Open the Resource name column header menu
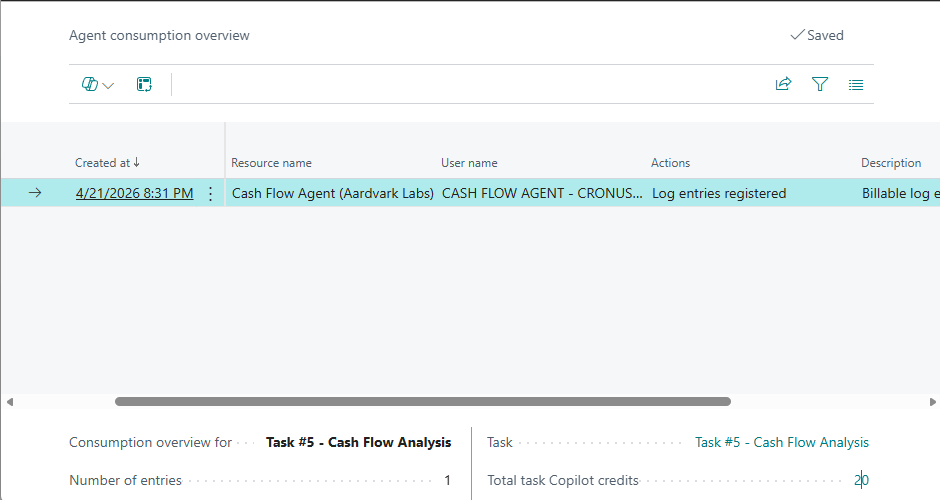Viewport: 940px width, 500px height. pyautogui.click(x=271, y=163)
